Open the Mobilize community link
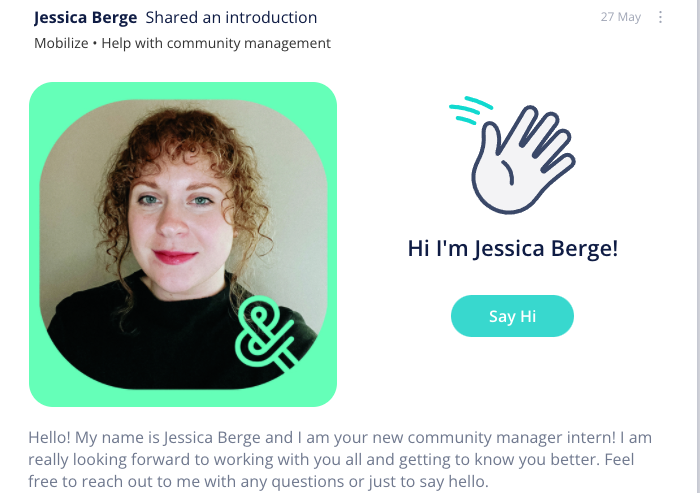The width and height of the screenshot is (700, 493). [61, 43]
